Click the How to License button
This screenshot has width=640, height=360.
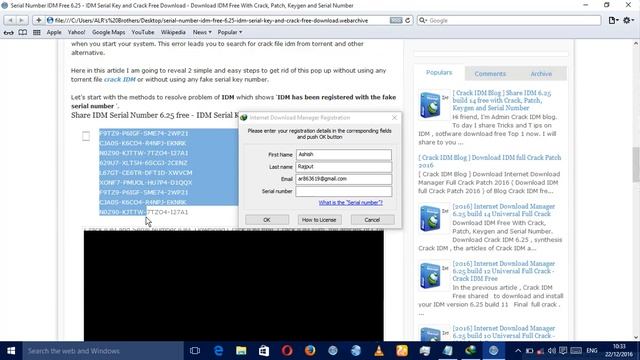coord(319,220)
